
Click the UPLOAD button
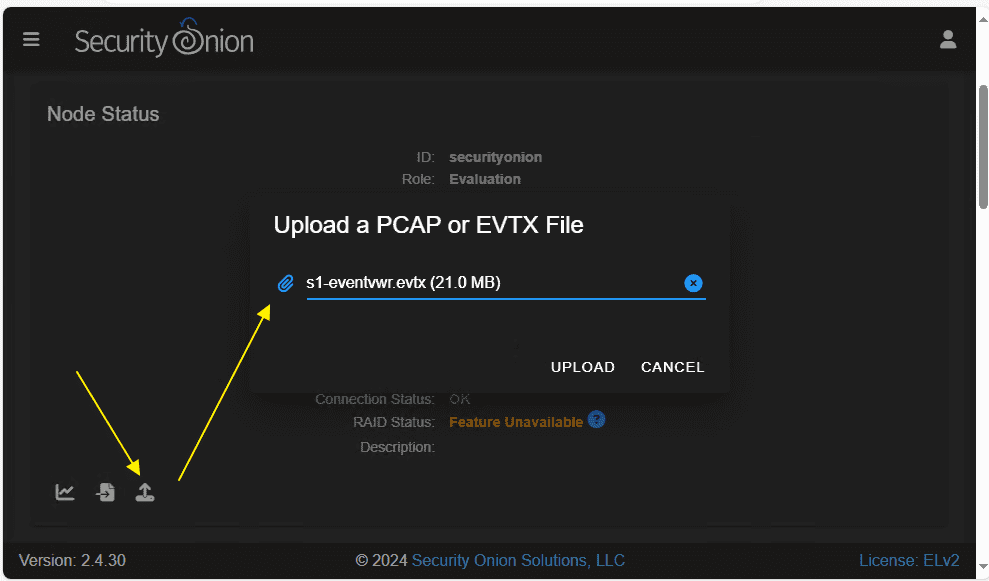[582, 367]
